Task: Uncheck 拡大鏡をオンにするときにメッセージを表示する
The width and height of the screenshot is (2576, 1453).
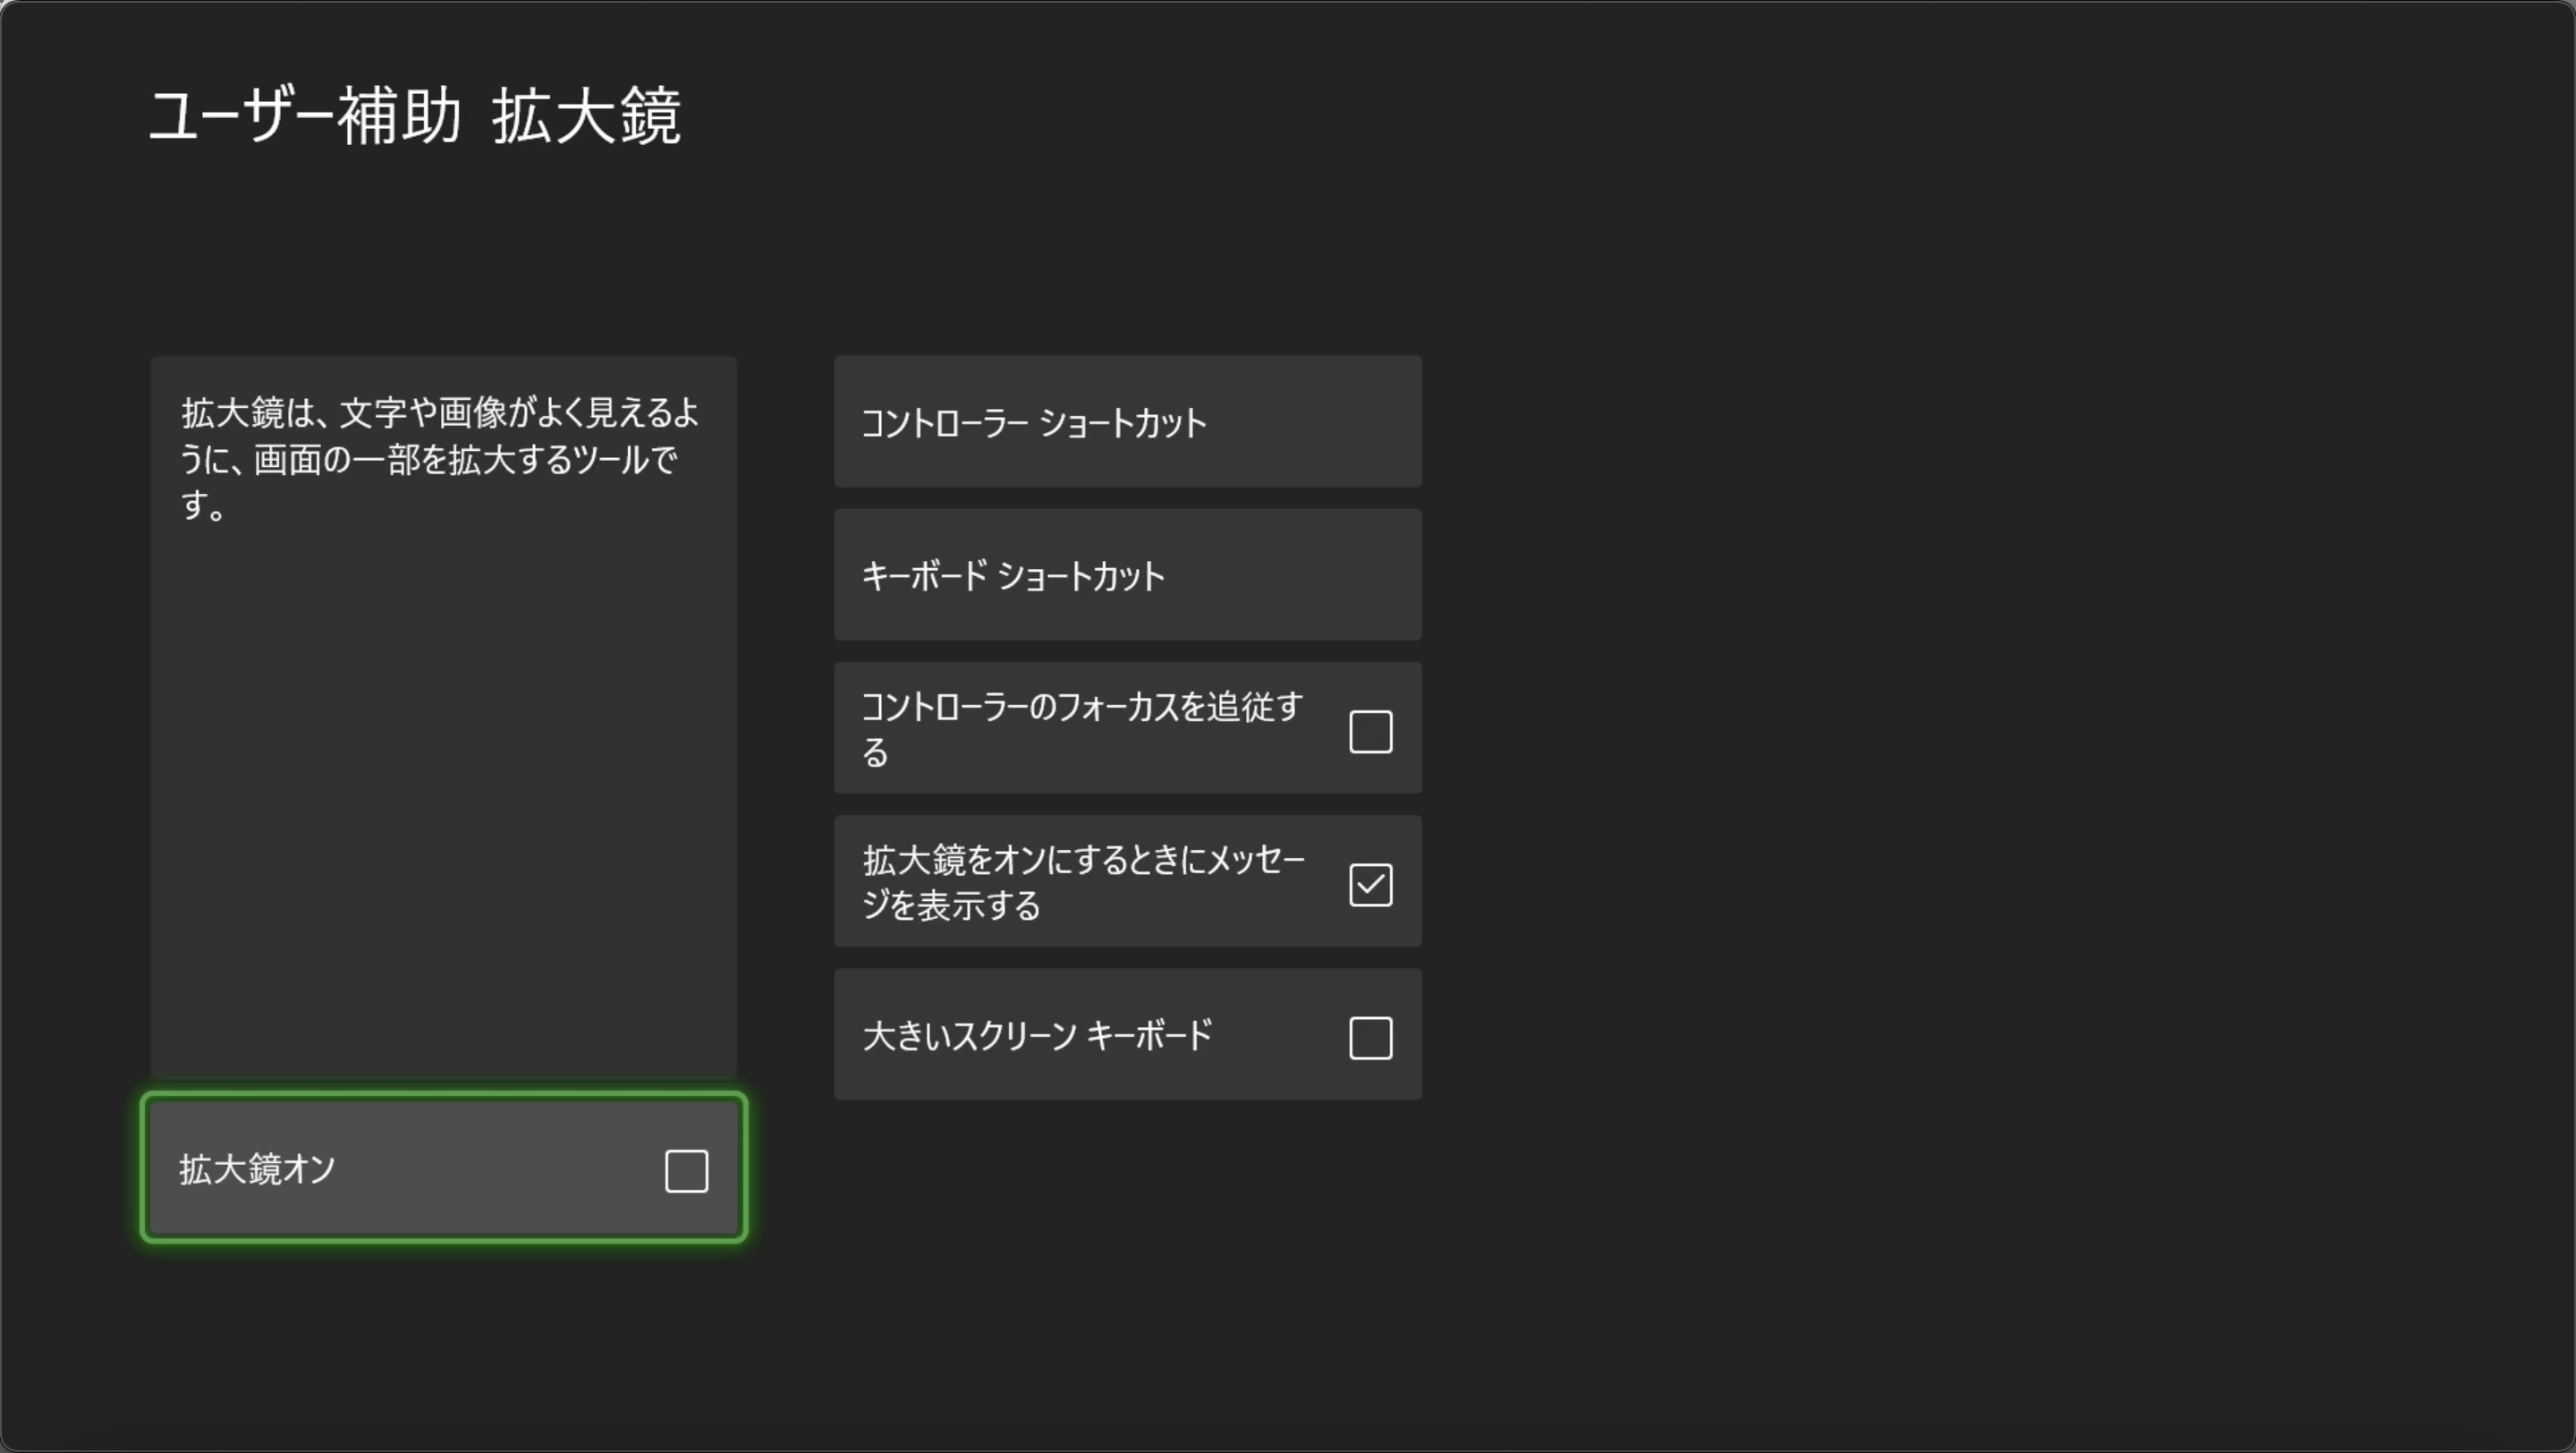Action: point(1370,885)
